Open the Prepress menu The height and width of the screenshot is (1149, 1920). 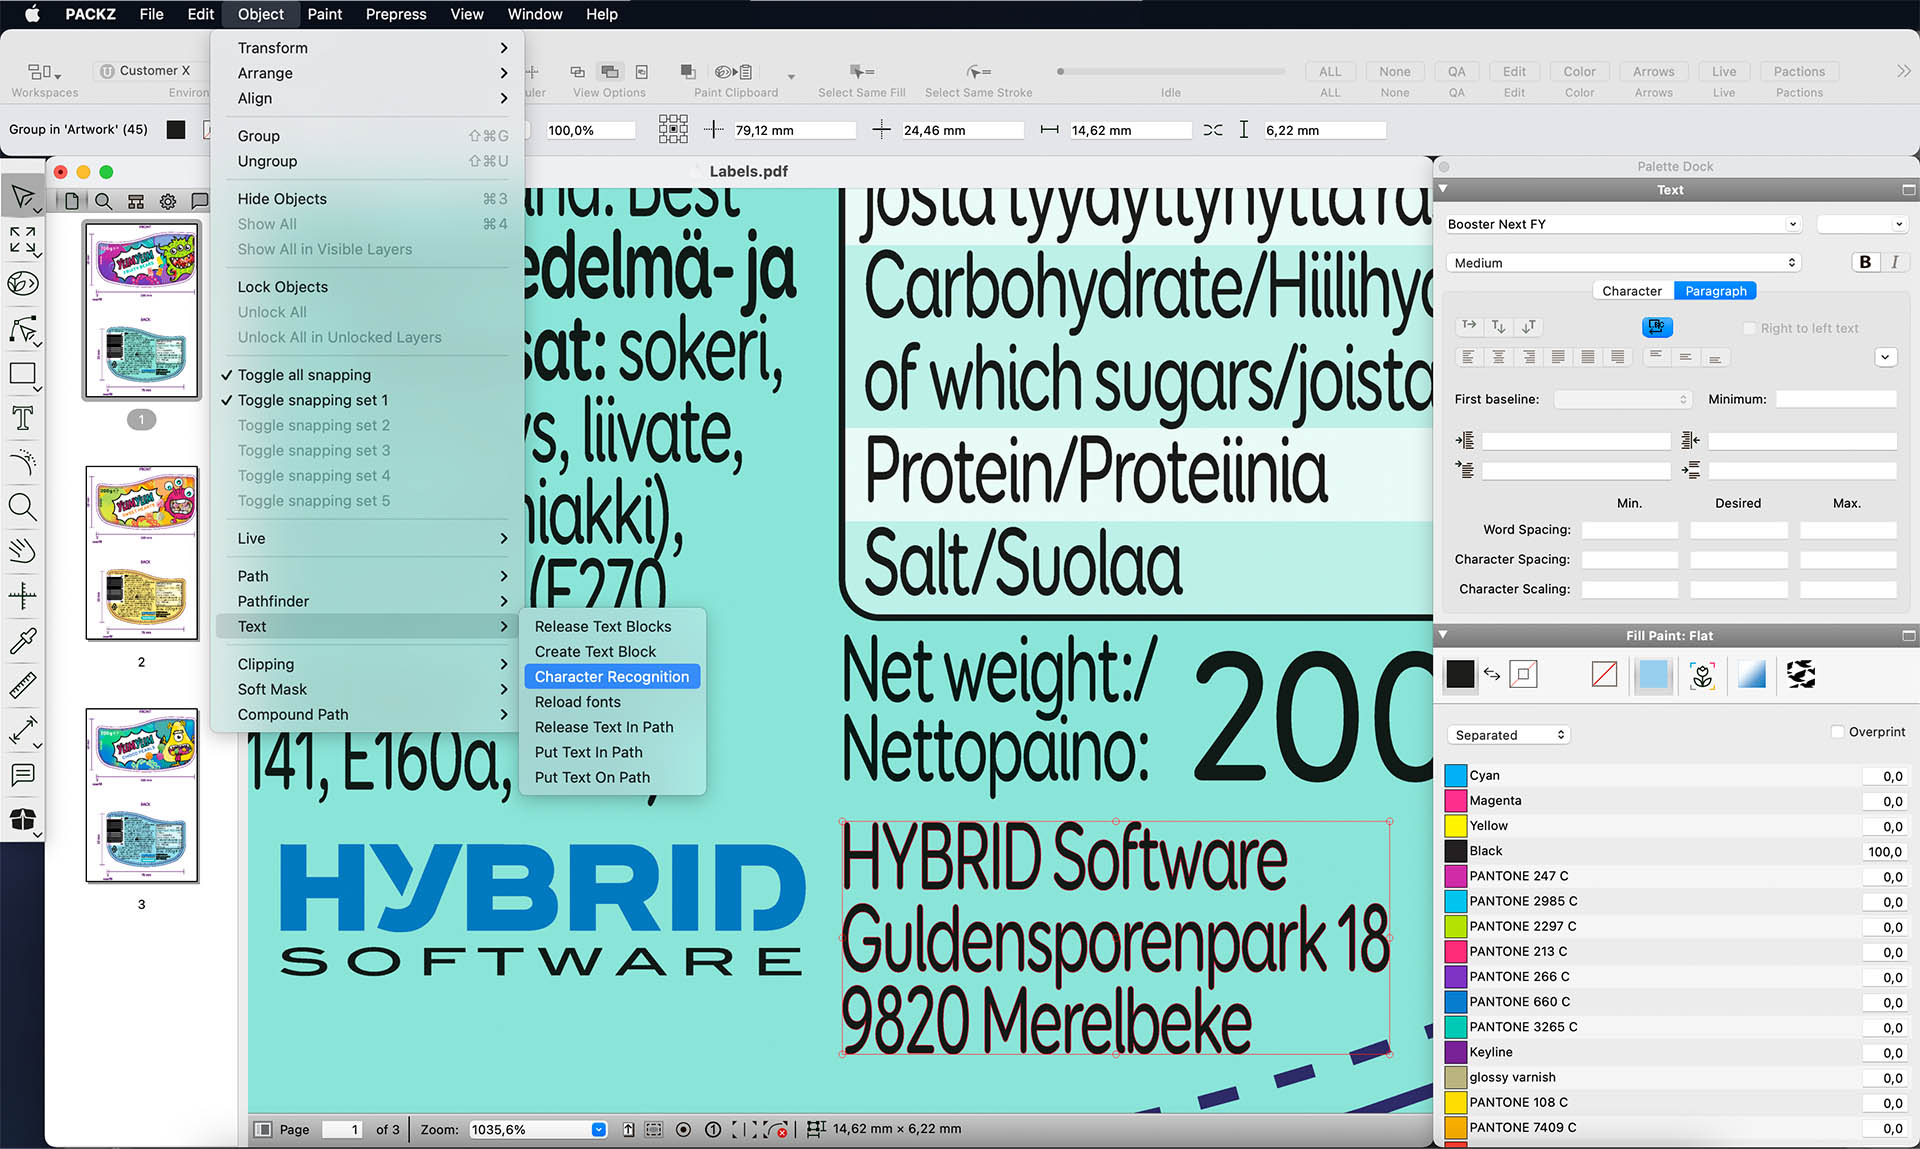pyautogui.click(x=395, y=14)
